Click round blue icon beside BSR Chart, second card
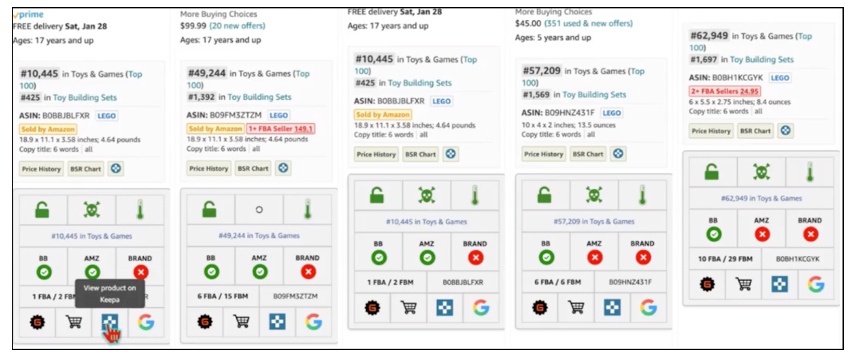This screenshot has width=856, height=364. [283, 168]
